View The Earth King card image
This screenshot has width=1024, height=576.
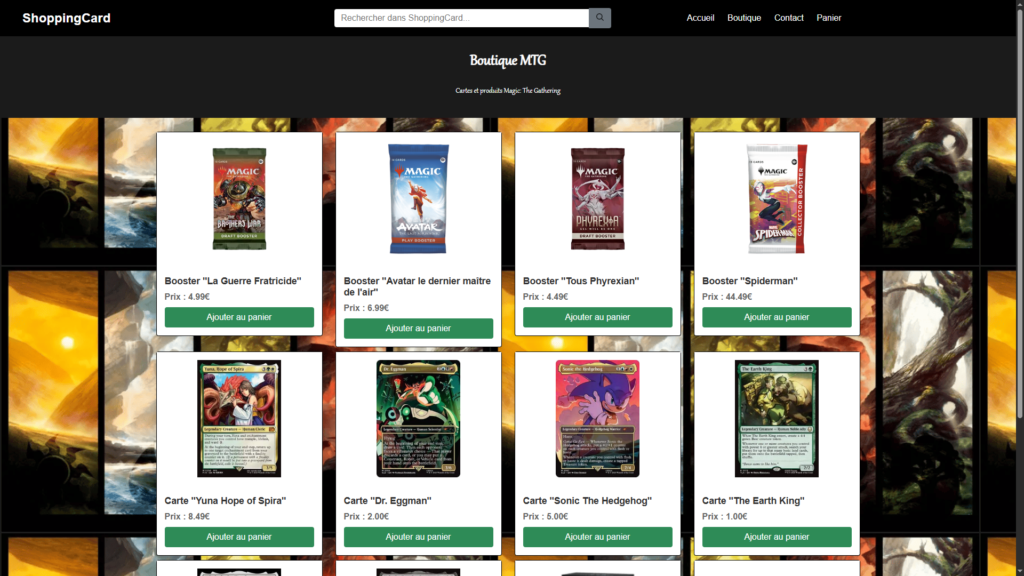tap(776, 418)
